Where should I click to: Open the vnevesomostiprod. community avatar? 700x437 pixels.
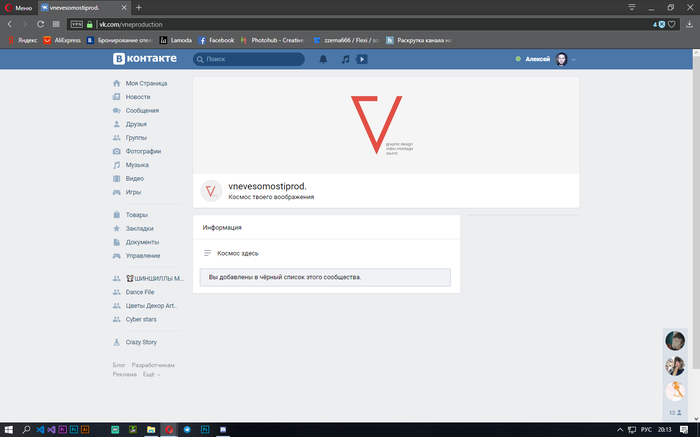tap(211, 191)
